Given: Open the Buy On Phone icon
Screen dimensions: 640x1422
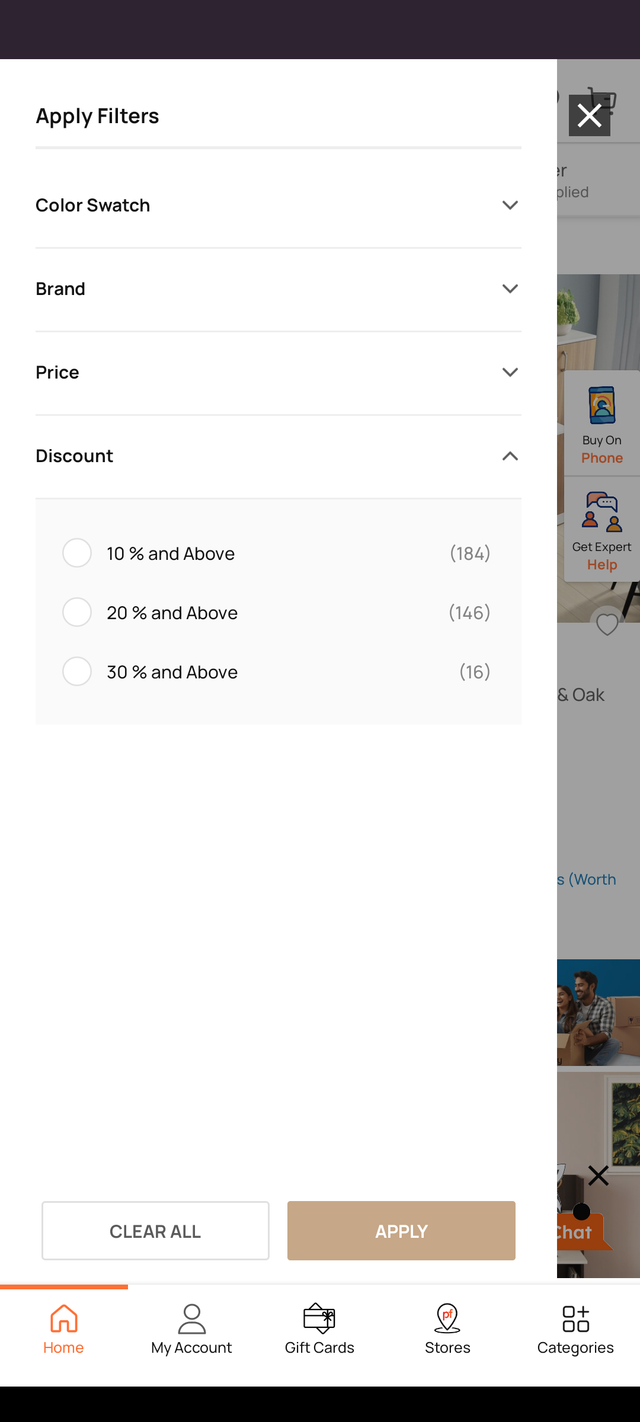Looking at the screenshot, I should tap(602, 407).
